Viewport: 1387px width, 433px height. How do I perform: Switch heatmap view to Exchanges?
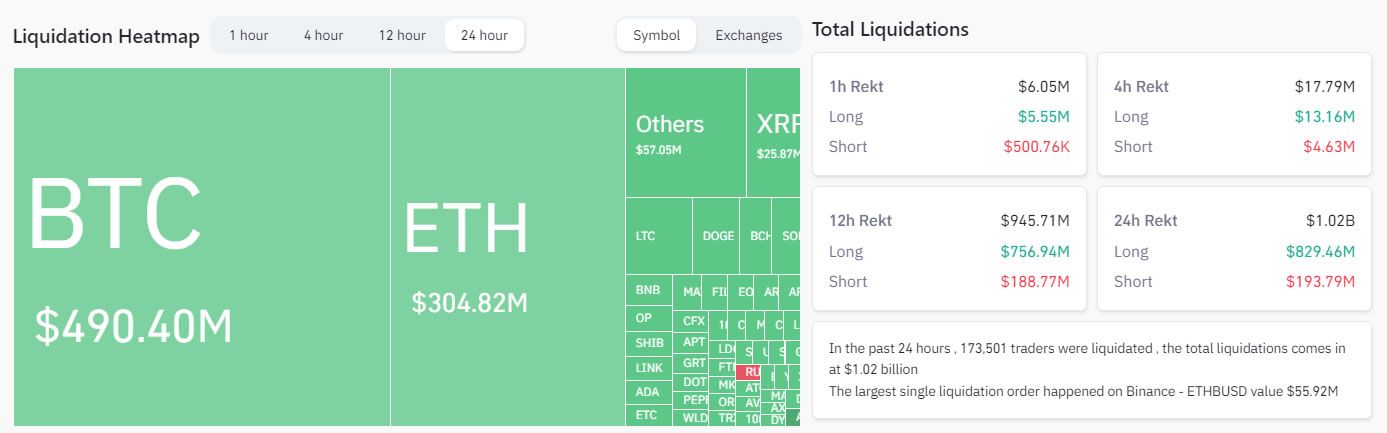(x=748, y=35)
